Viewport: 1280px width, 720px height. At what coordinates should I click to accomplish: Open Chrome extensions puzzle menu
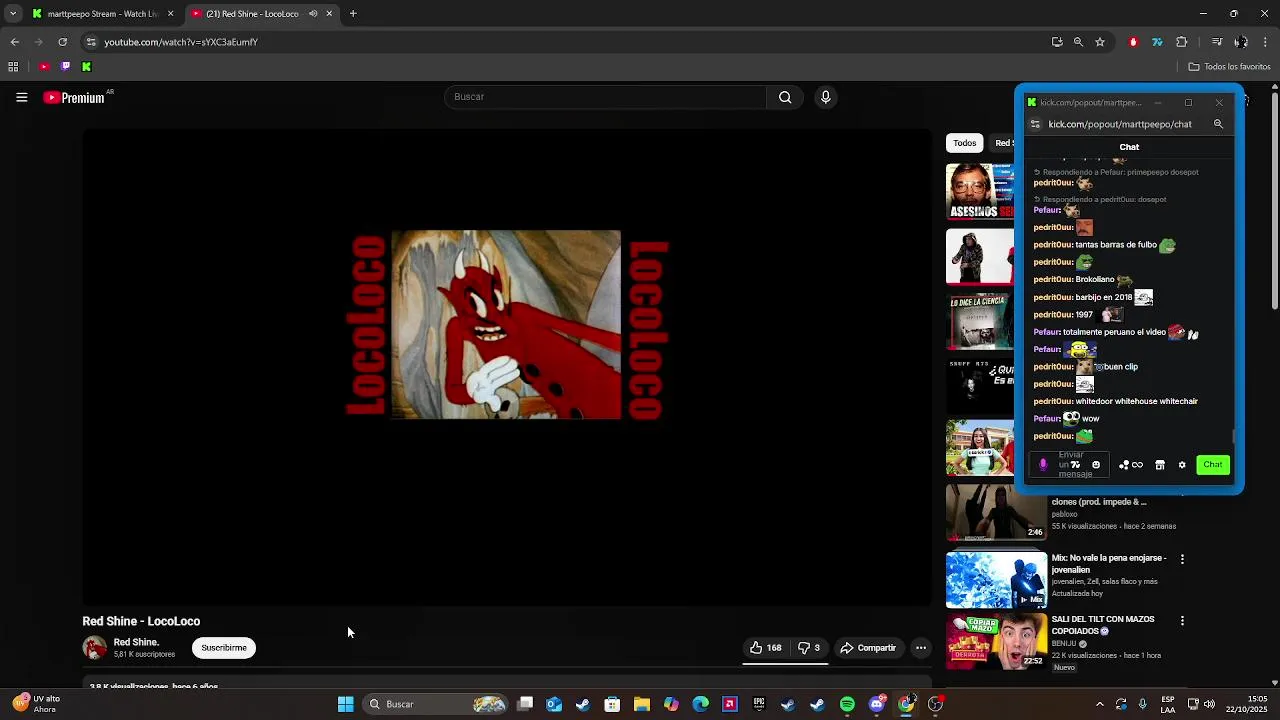pos(1182,42)
